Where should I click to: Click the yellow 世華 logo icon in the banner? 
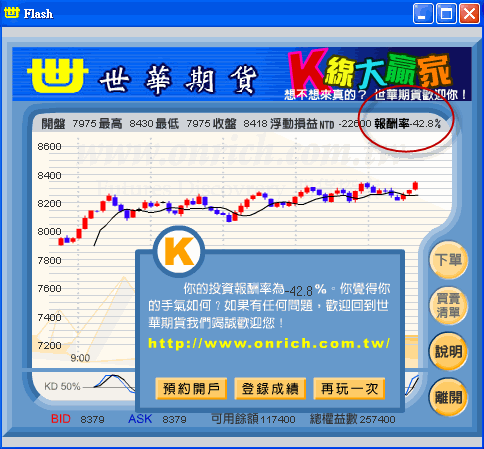tap(57, 76)
